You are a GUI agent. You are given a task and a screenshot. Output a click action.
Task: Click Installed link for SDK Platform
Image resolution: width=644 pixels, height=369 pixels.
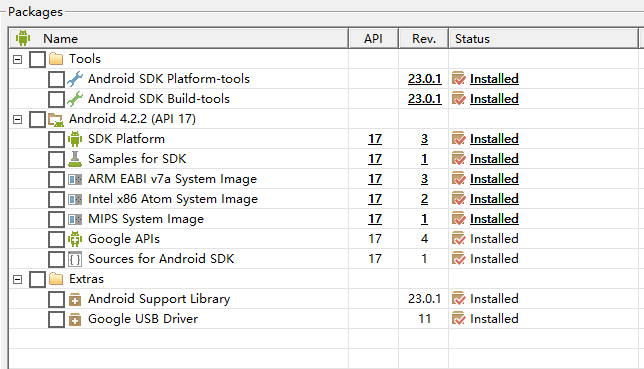494,138
